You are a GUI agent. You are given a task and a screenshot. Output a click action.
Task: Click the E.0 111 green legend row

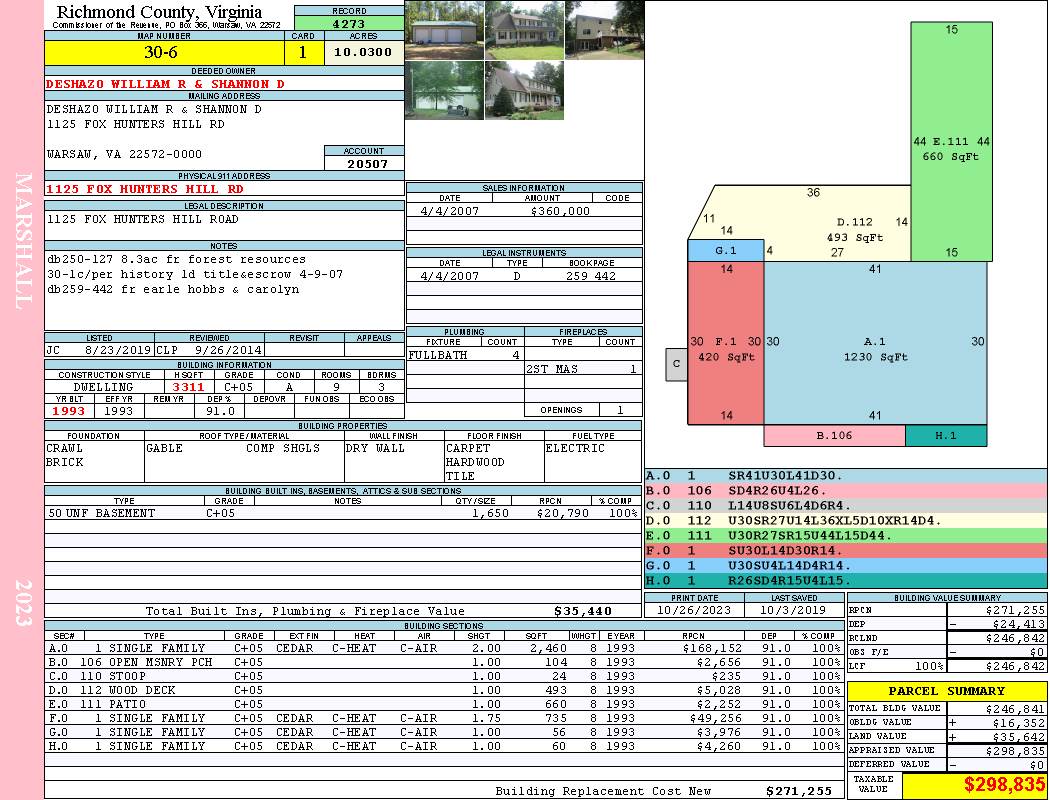[x=845, y=536]
